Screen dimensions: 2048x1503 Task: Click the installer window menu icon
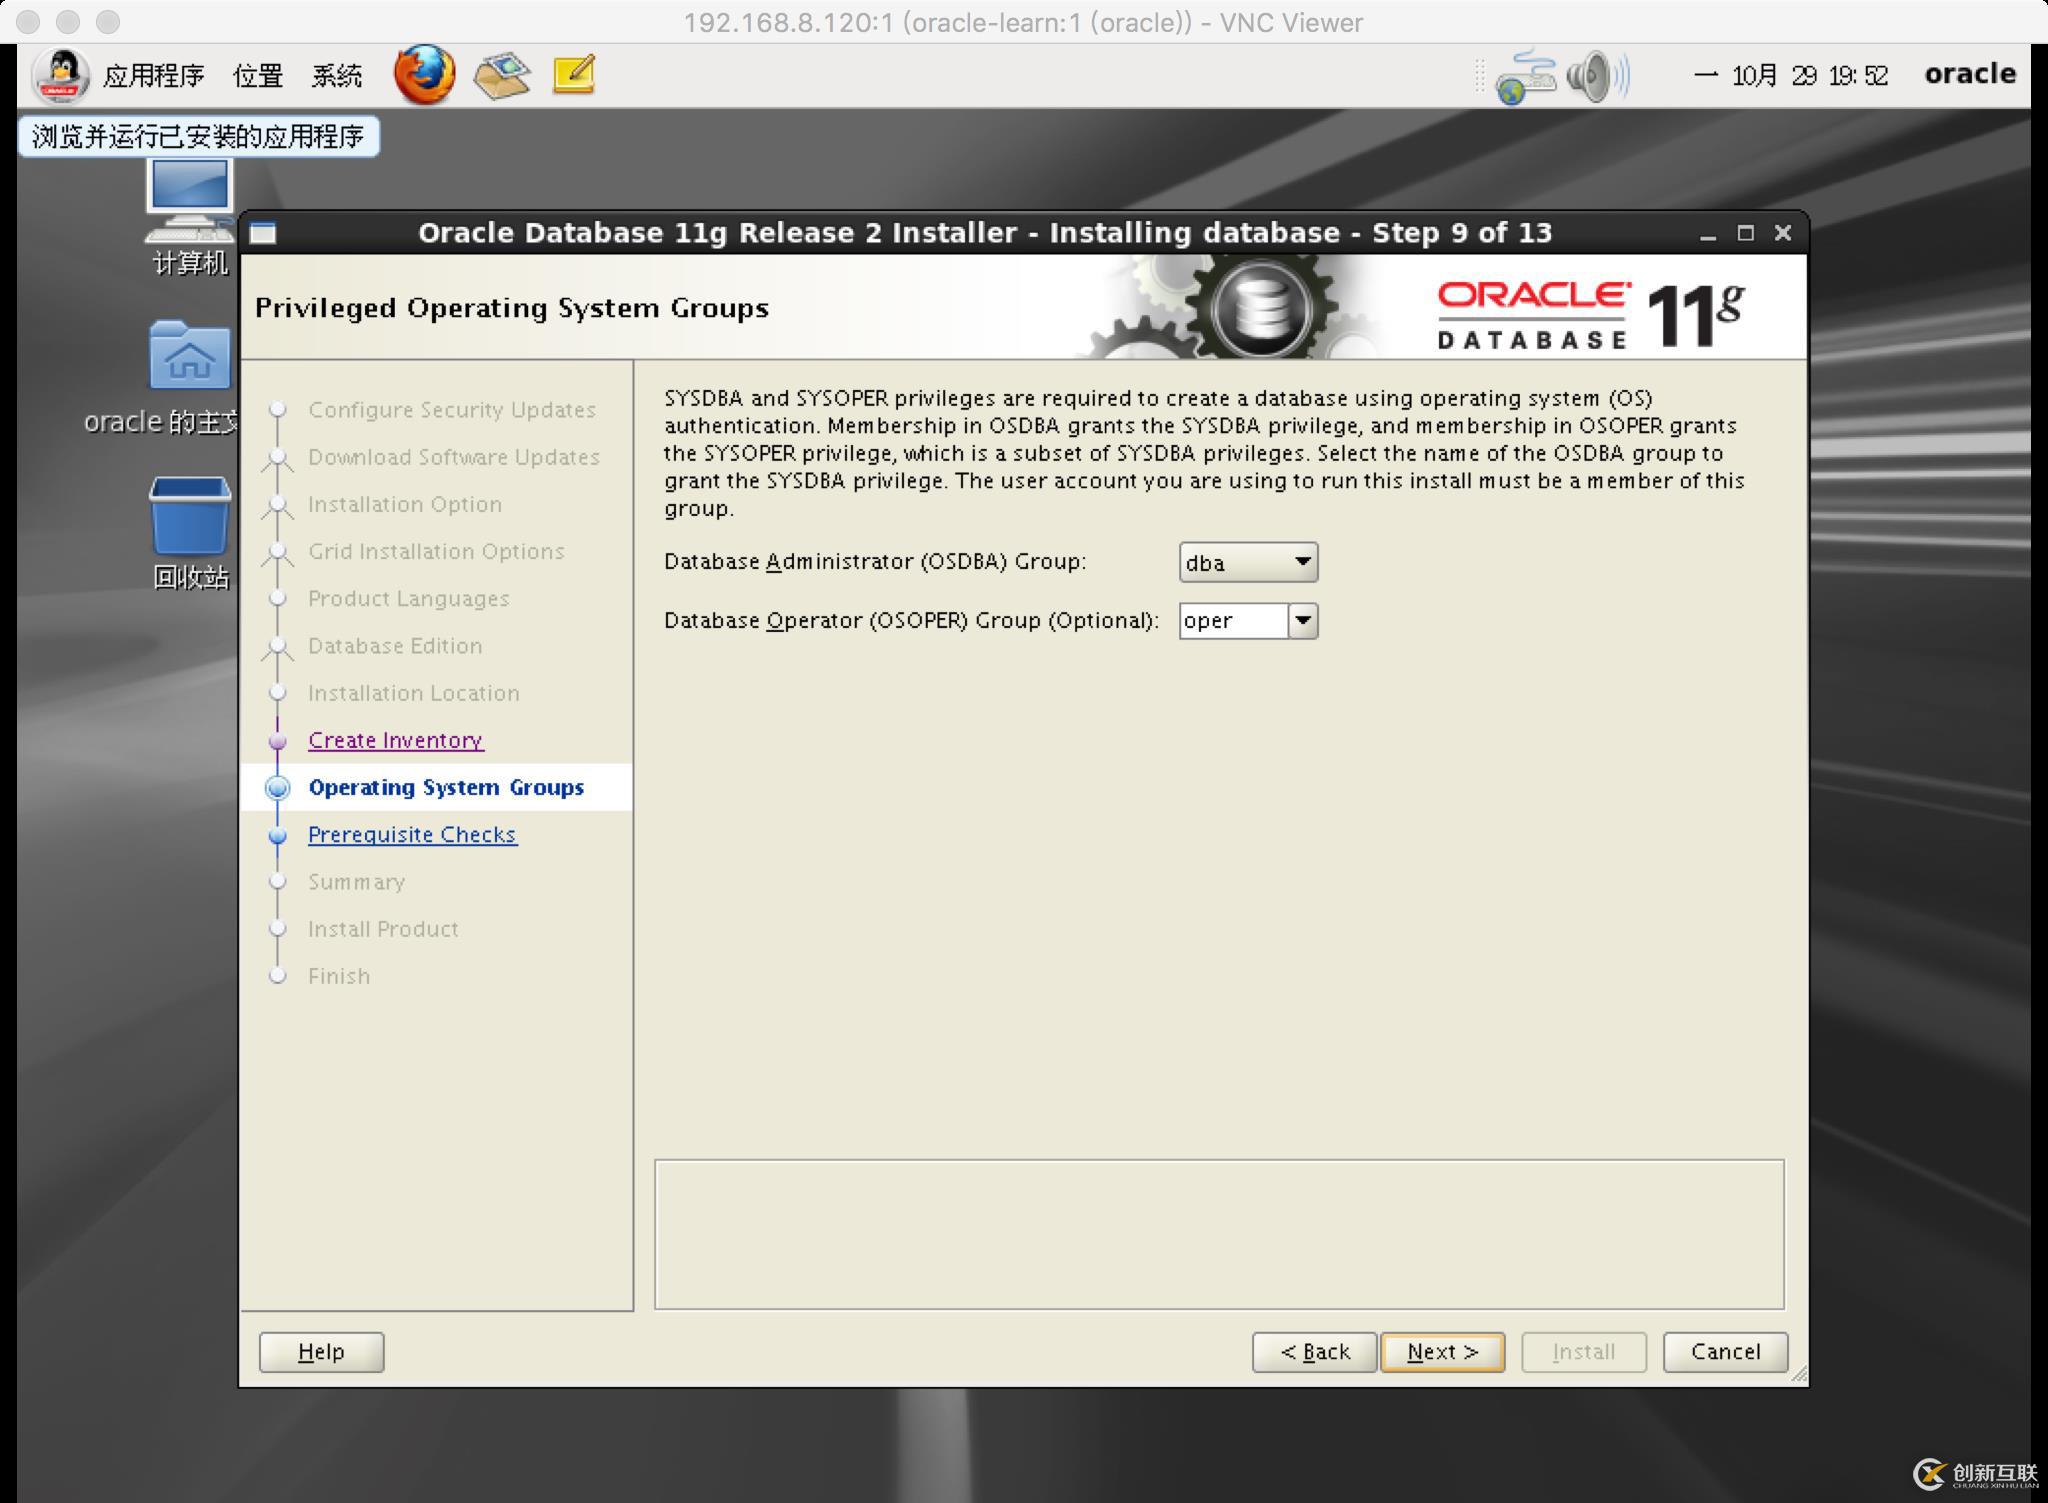click(x=263, y=233)
